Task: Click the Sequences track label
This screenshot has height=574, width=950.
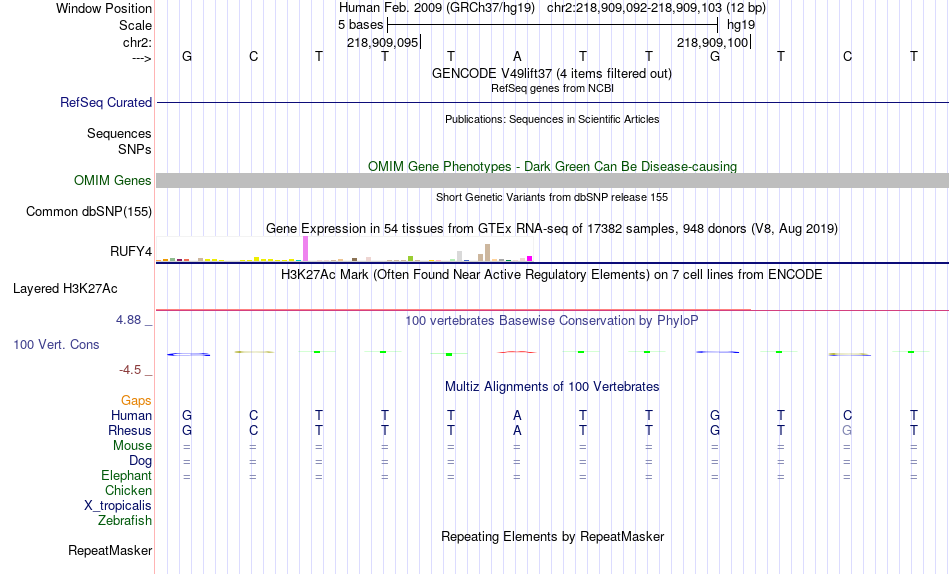Action: 119,133
